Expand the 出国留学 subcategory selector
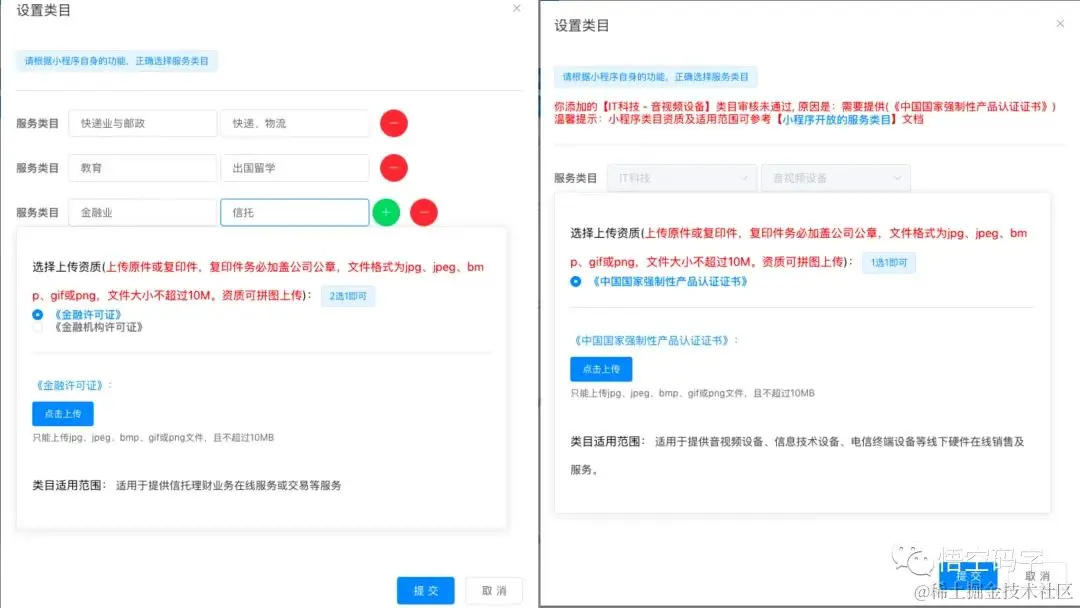Viewport: 1080px width, 608px height. [x=294, y=167]
